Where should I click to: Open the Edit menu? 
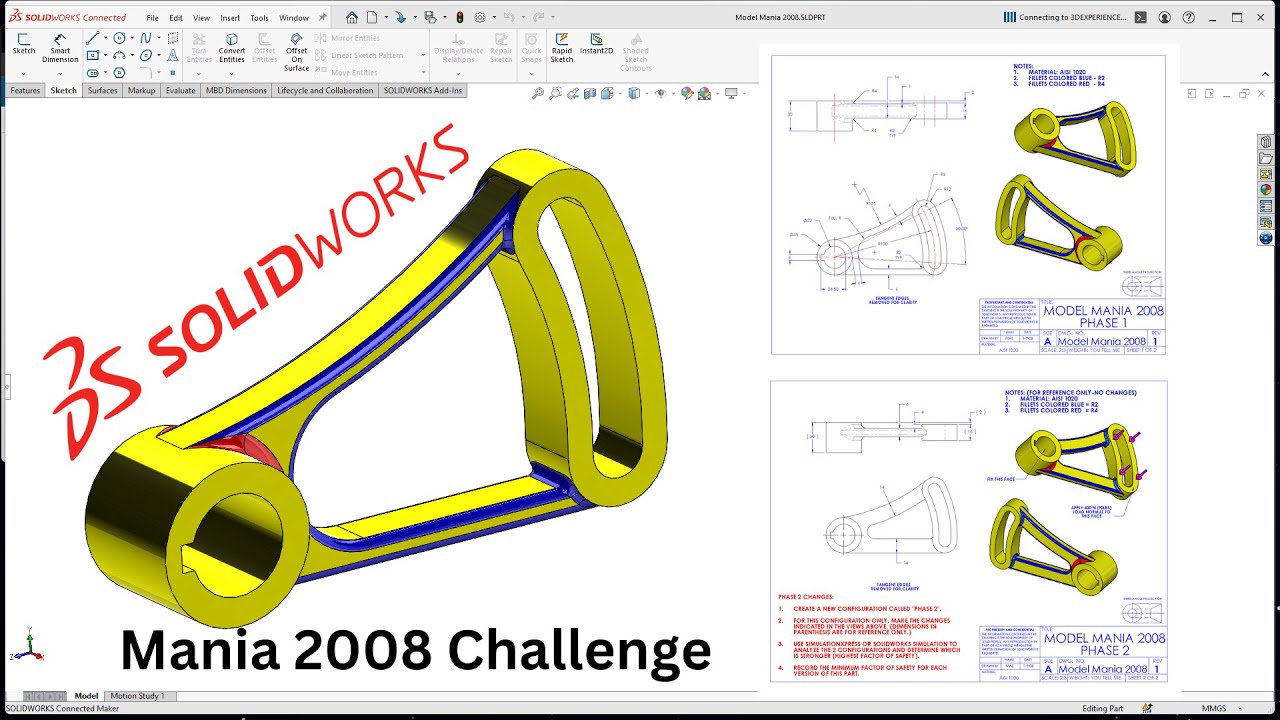click(x=176, y=18)
